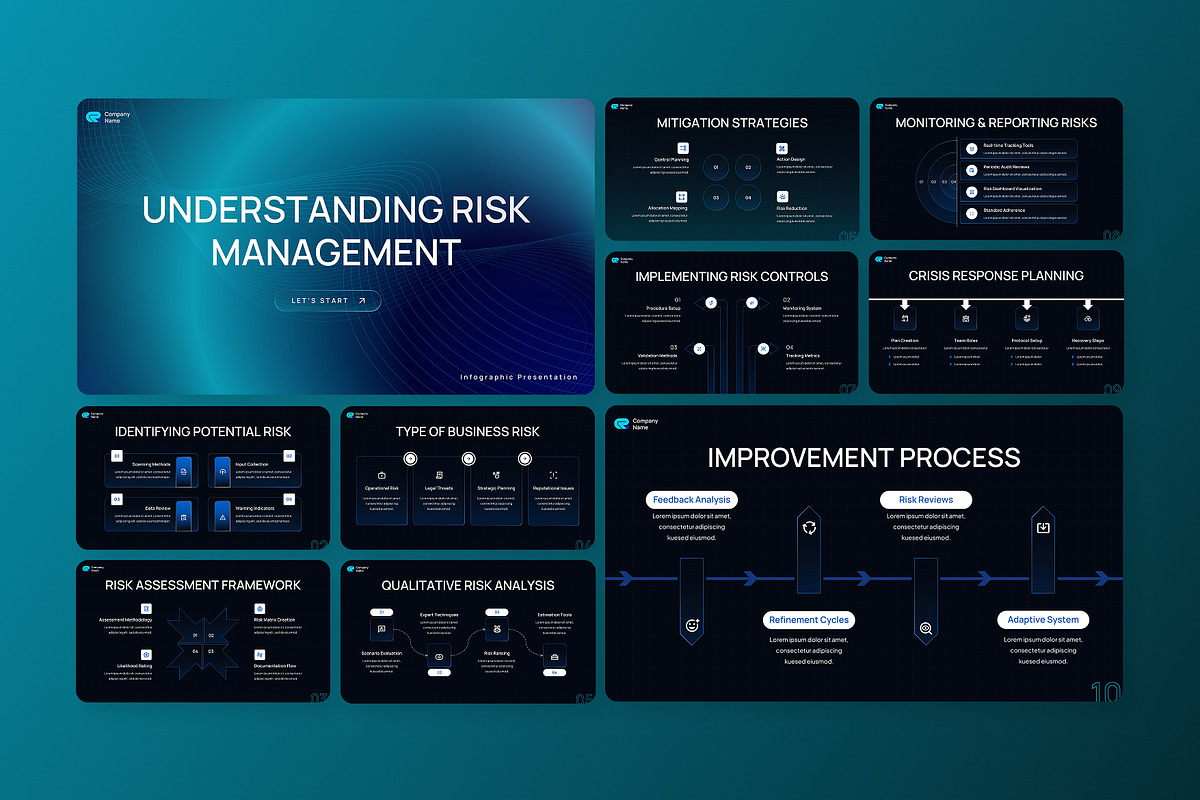Click the Team Roles icon box

(965, 319)
